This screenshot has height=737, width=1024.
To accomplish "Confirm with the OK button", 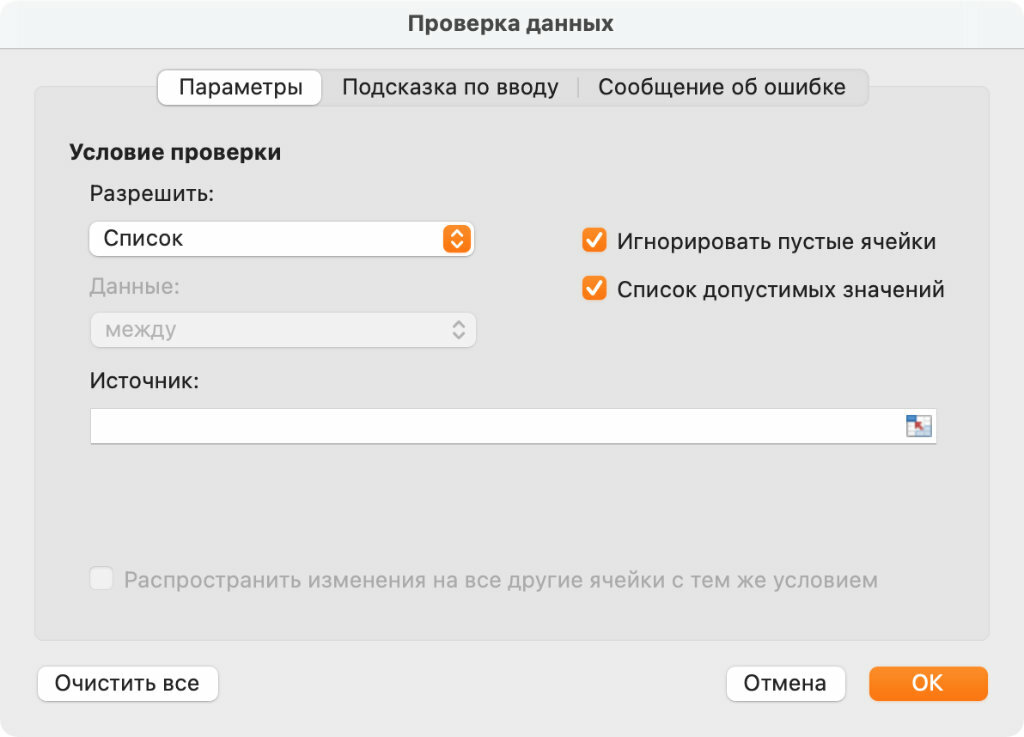I will (927, 683).
